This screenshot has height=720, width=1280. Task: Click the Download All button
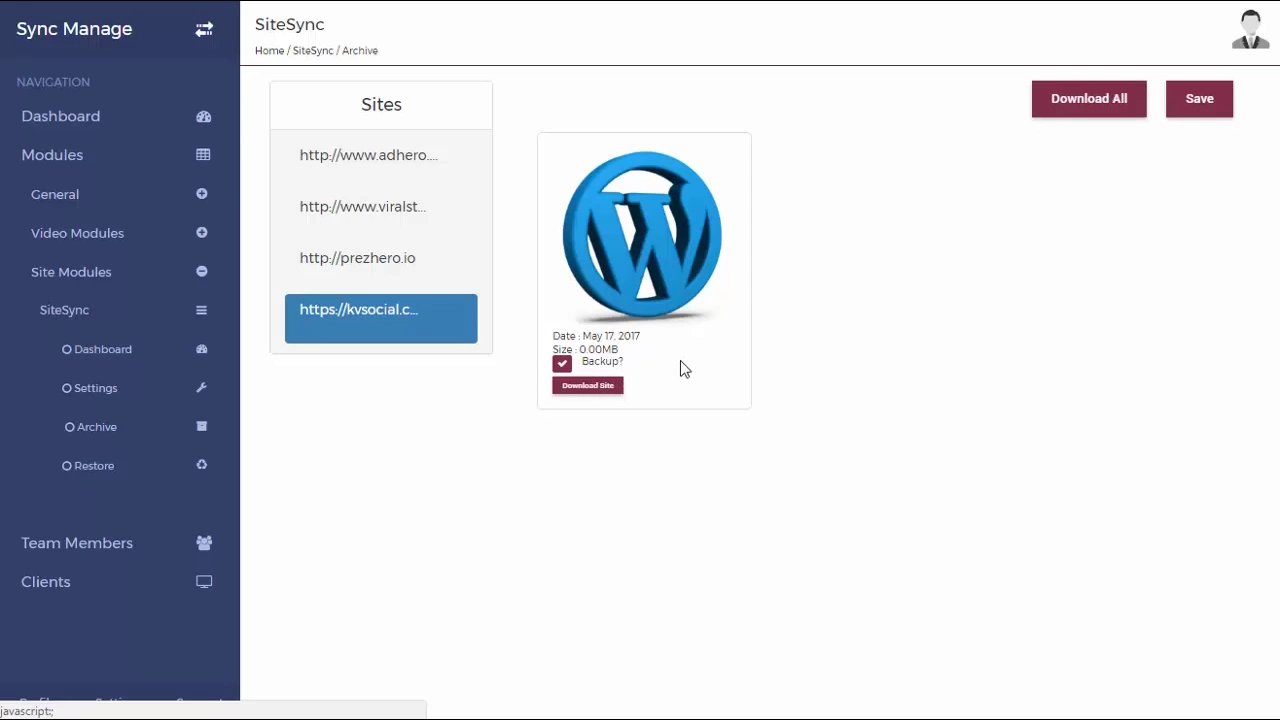coord(1089,99)
